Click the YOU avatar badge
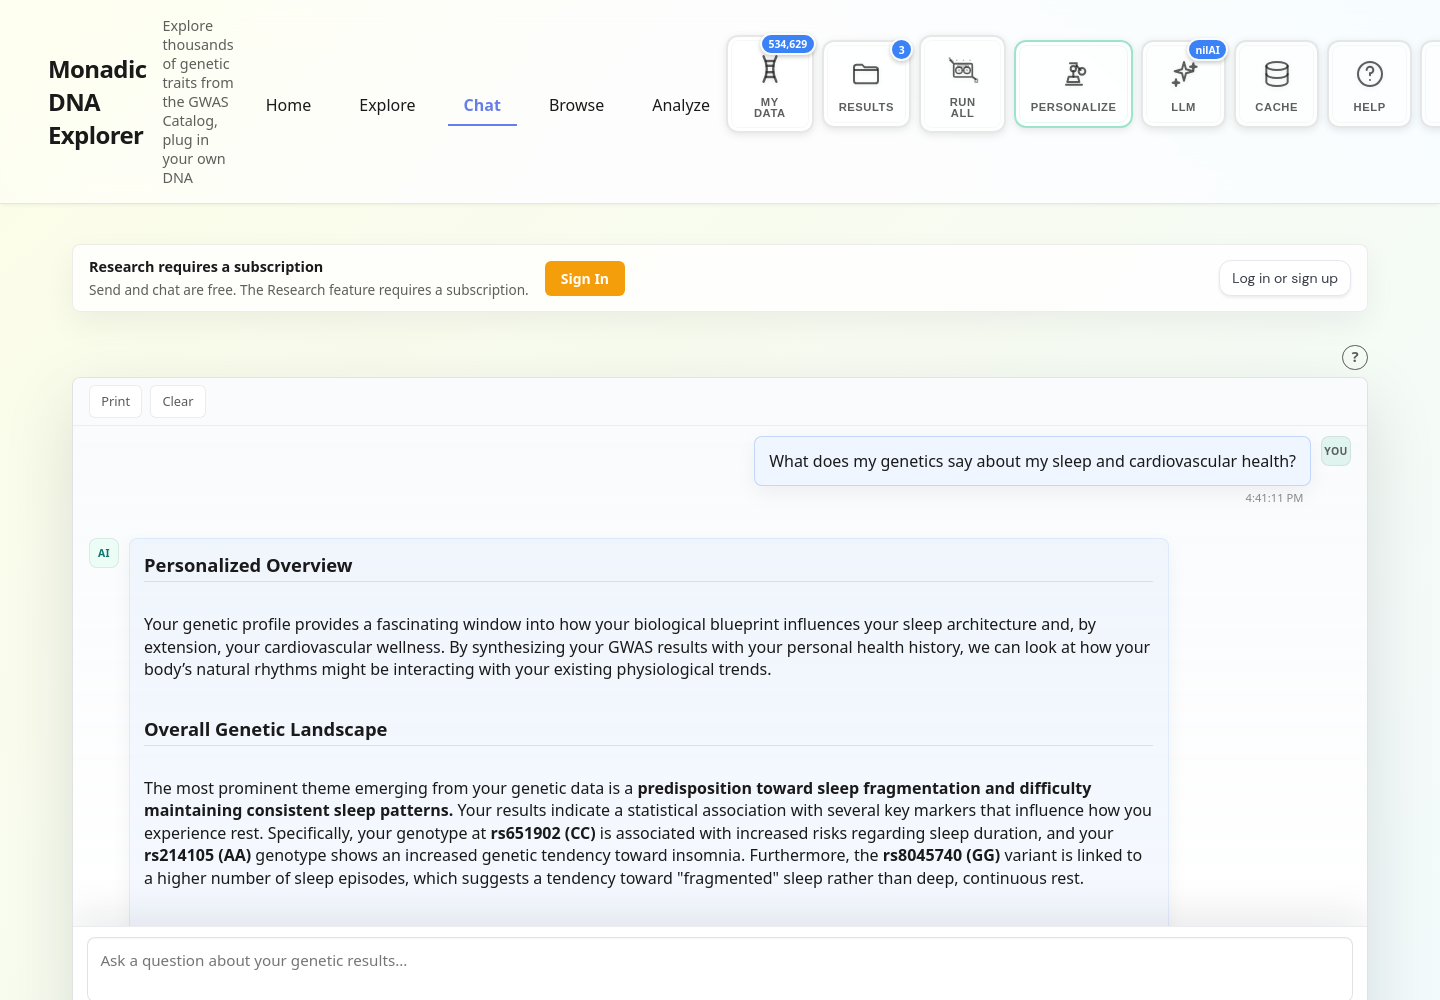Image resolution: width=1440 pixels, height=1000 pixels. tap(1335, 451)
